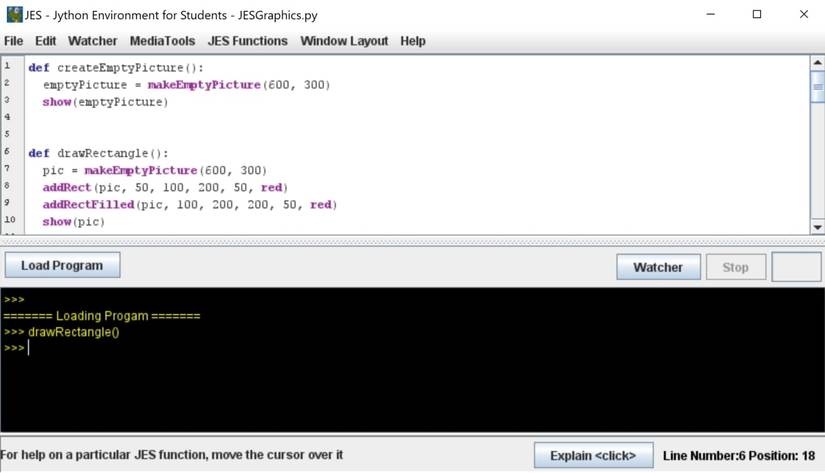Click line number 5 in the gutter
Image resolution: width=825 pixels, height=473 pixels.
point(7,134)
